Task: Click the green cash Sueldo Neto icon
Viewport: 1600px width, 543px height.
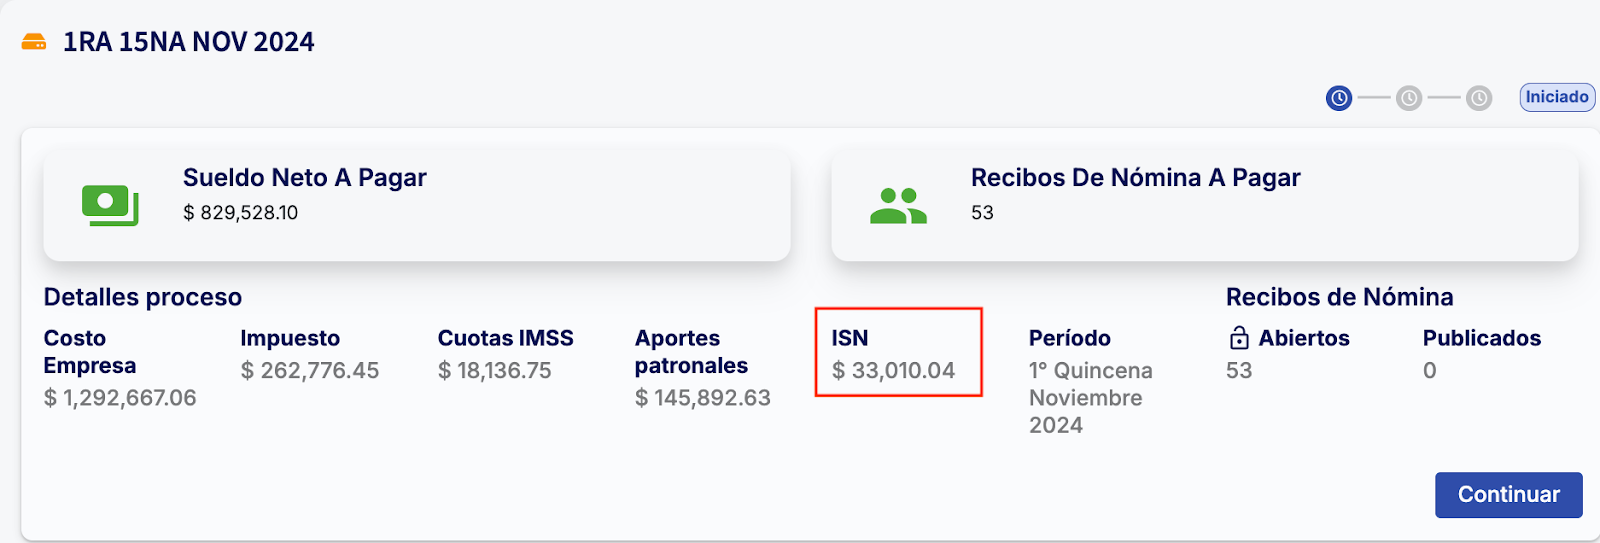Action: tap(110, 205)
